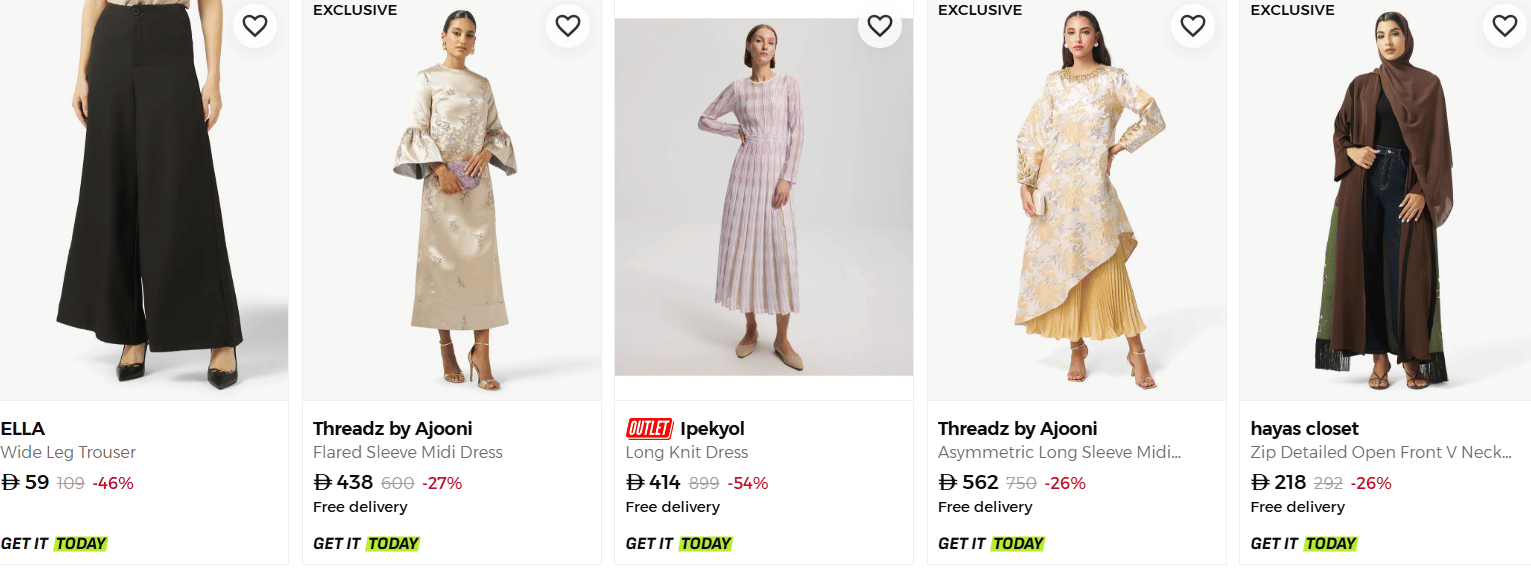Click EXCLUSIVE label on hayas closet item

[1292, 10]
